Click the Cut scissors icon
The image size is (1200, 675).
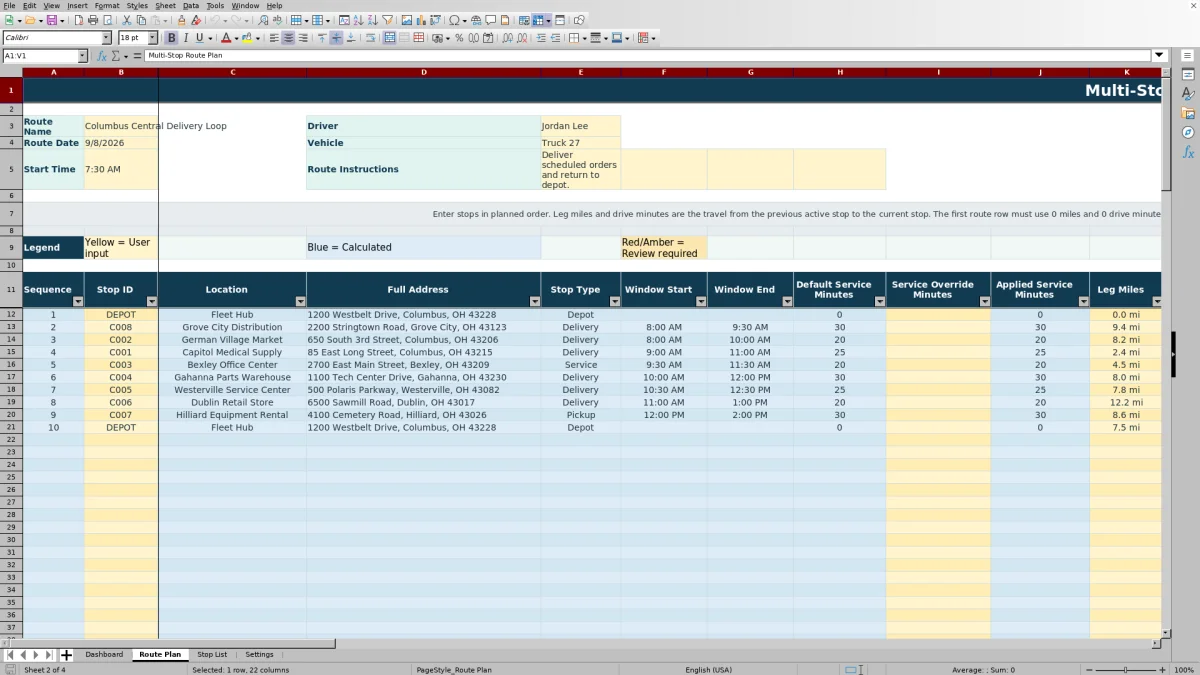click(x=127, y=20)
